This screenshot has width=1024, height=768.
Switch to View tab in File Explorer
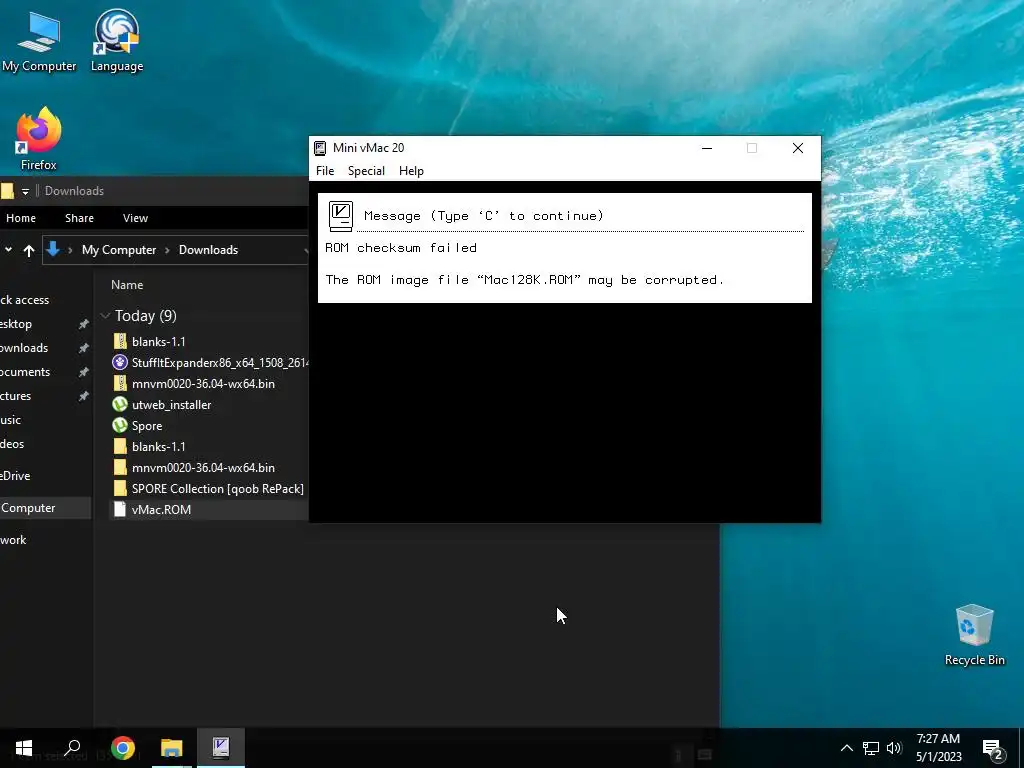click(135, 218)
